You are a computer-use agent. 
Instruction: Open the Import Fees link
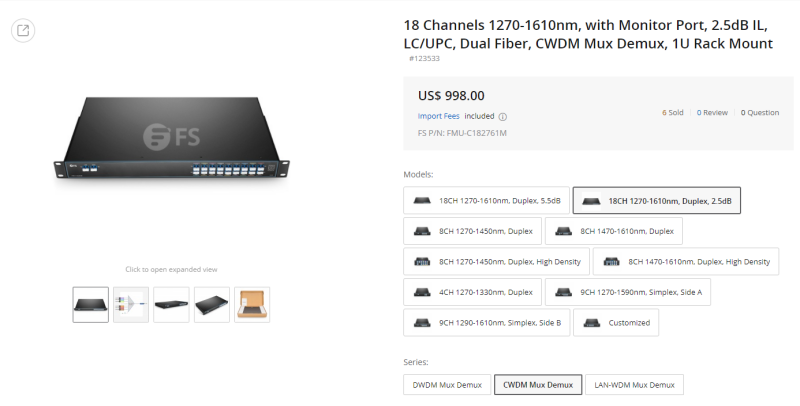tap(438, 116)
